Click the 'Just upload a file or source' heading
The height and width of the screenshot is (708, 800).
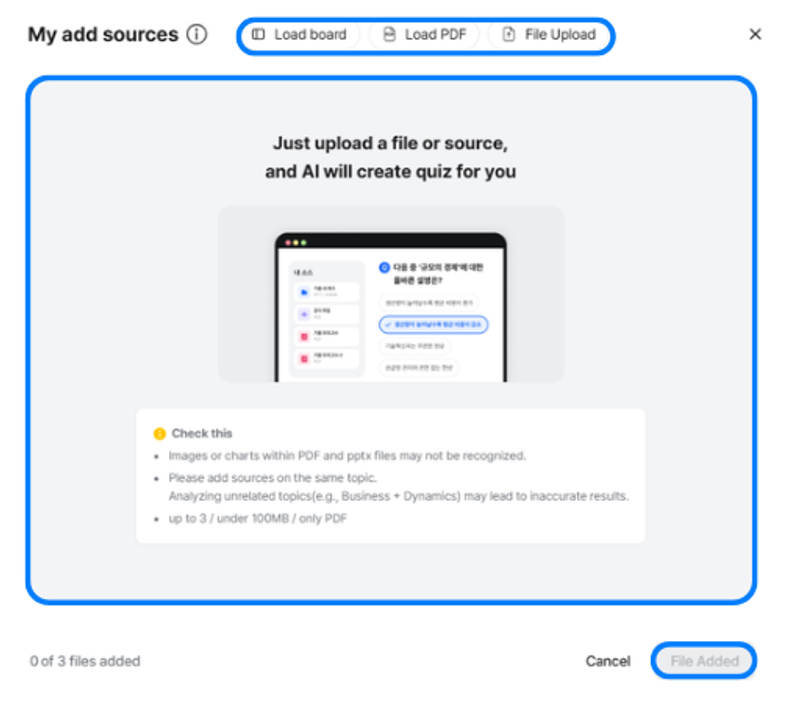[x=390, y=158]
